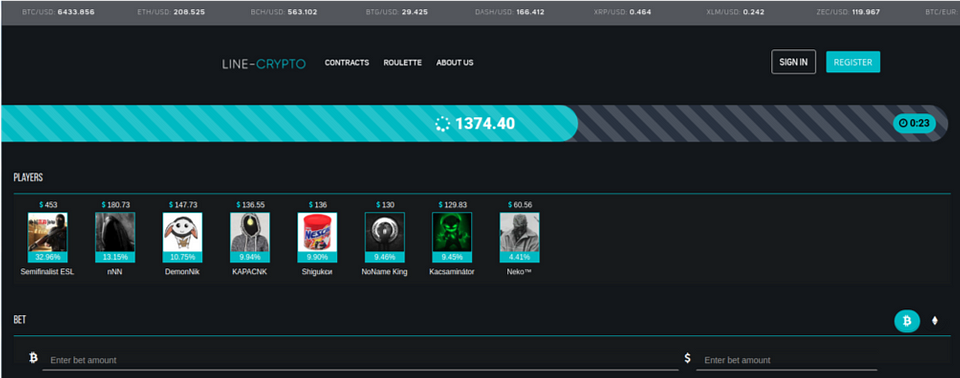Select the Ethereum currency icon in Bet section
This screenshot has height=378, width=960.
tap(934, 320)
